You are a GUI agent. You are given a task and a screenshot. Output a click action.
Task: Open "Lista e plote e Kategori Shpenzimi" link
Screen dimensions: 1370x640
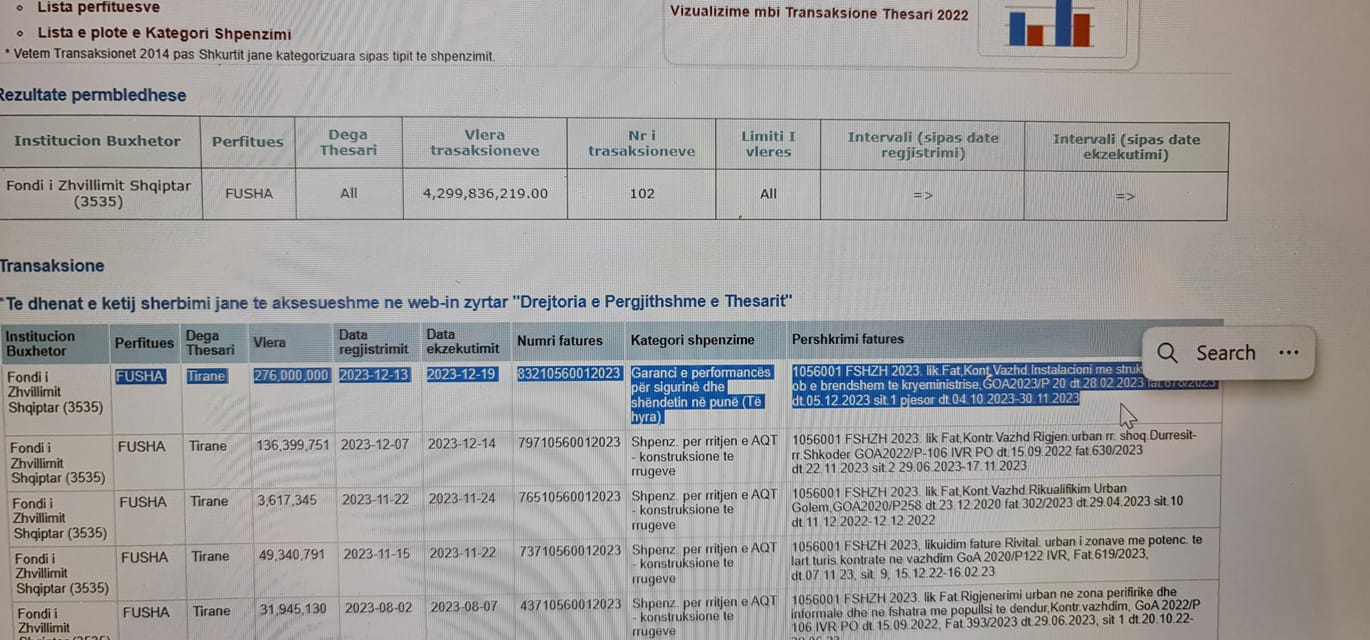[x=164, y=33]
